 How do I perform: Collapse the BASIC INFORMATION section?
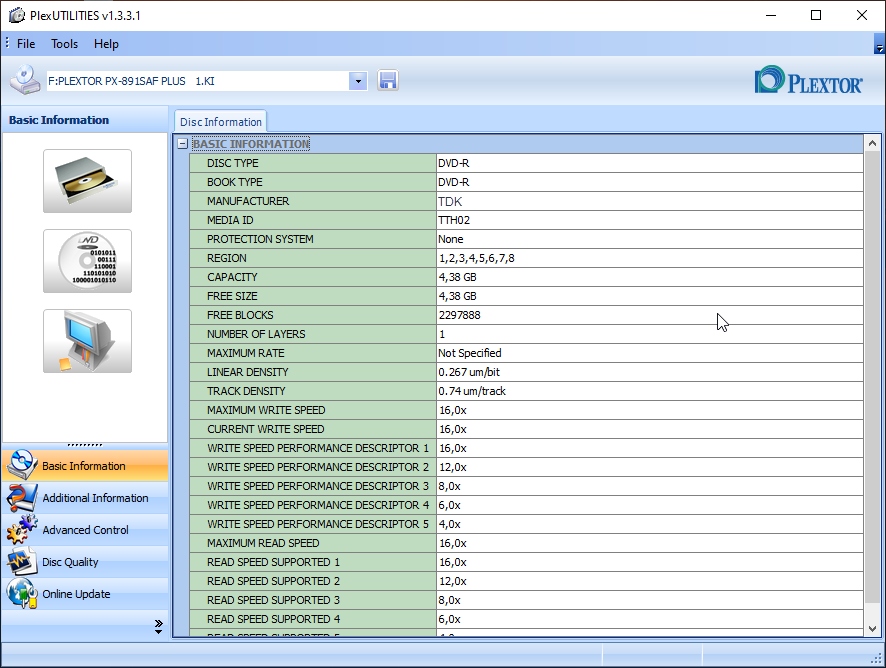183,144
